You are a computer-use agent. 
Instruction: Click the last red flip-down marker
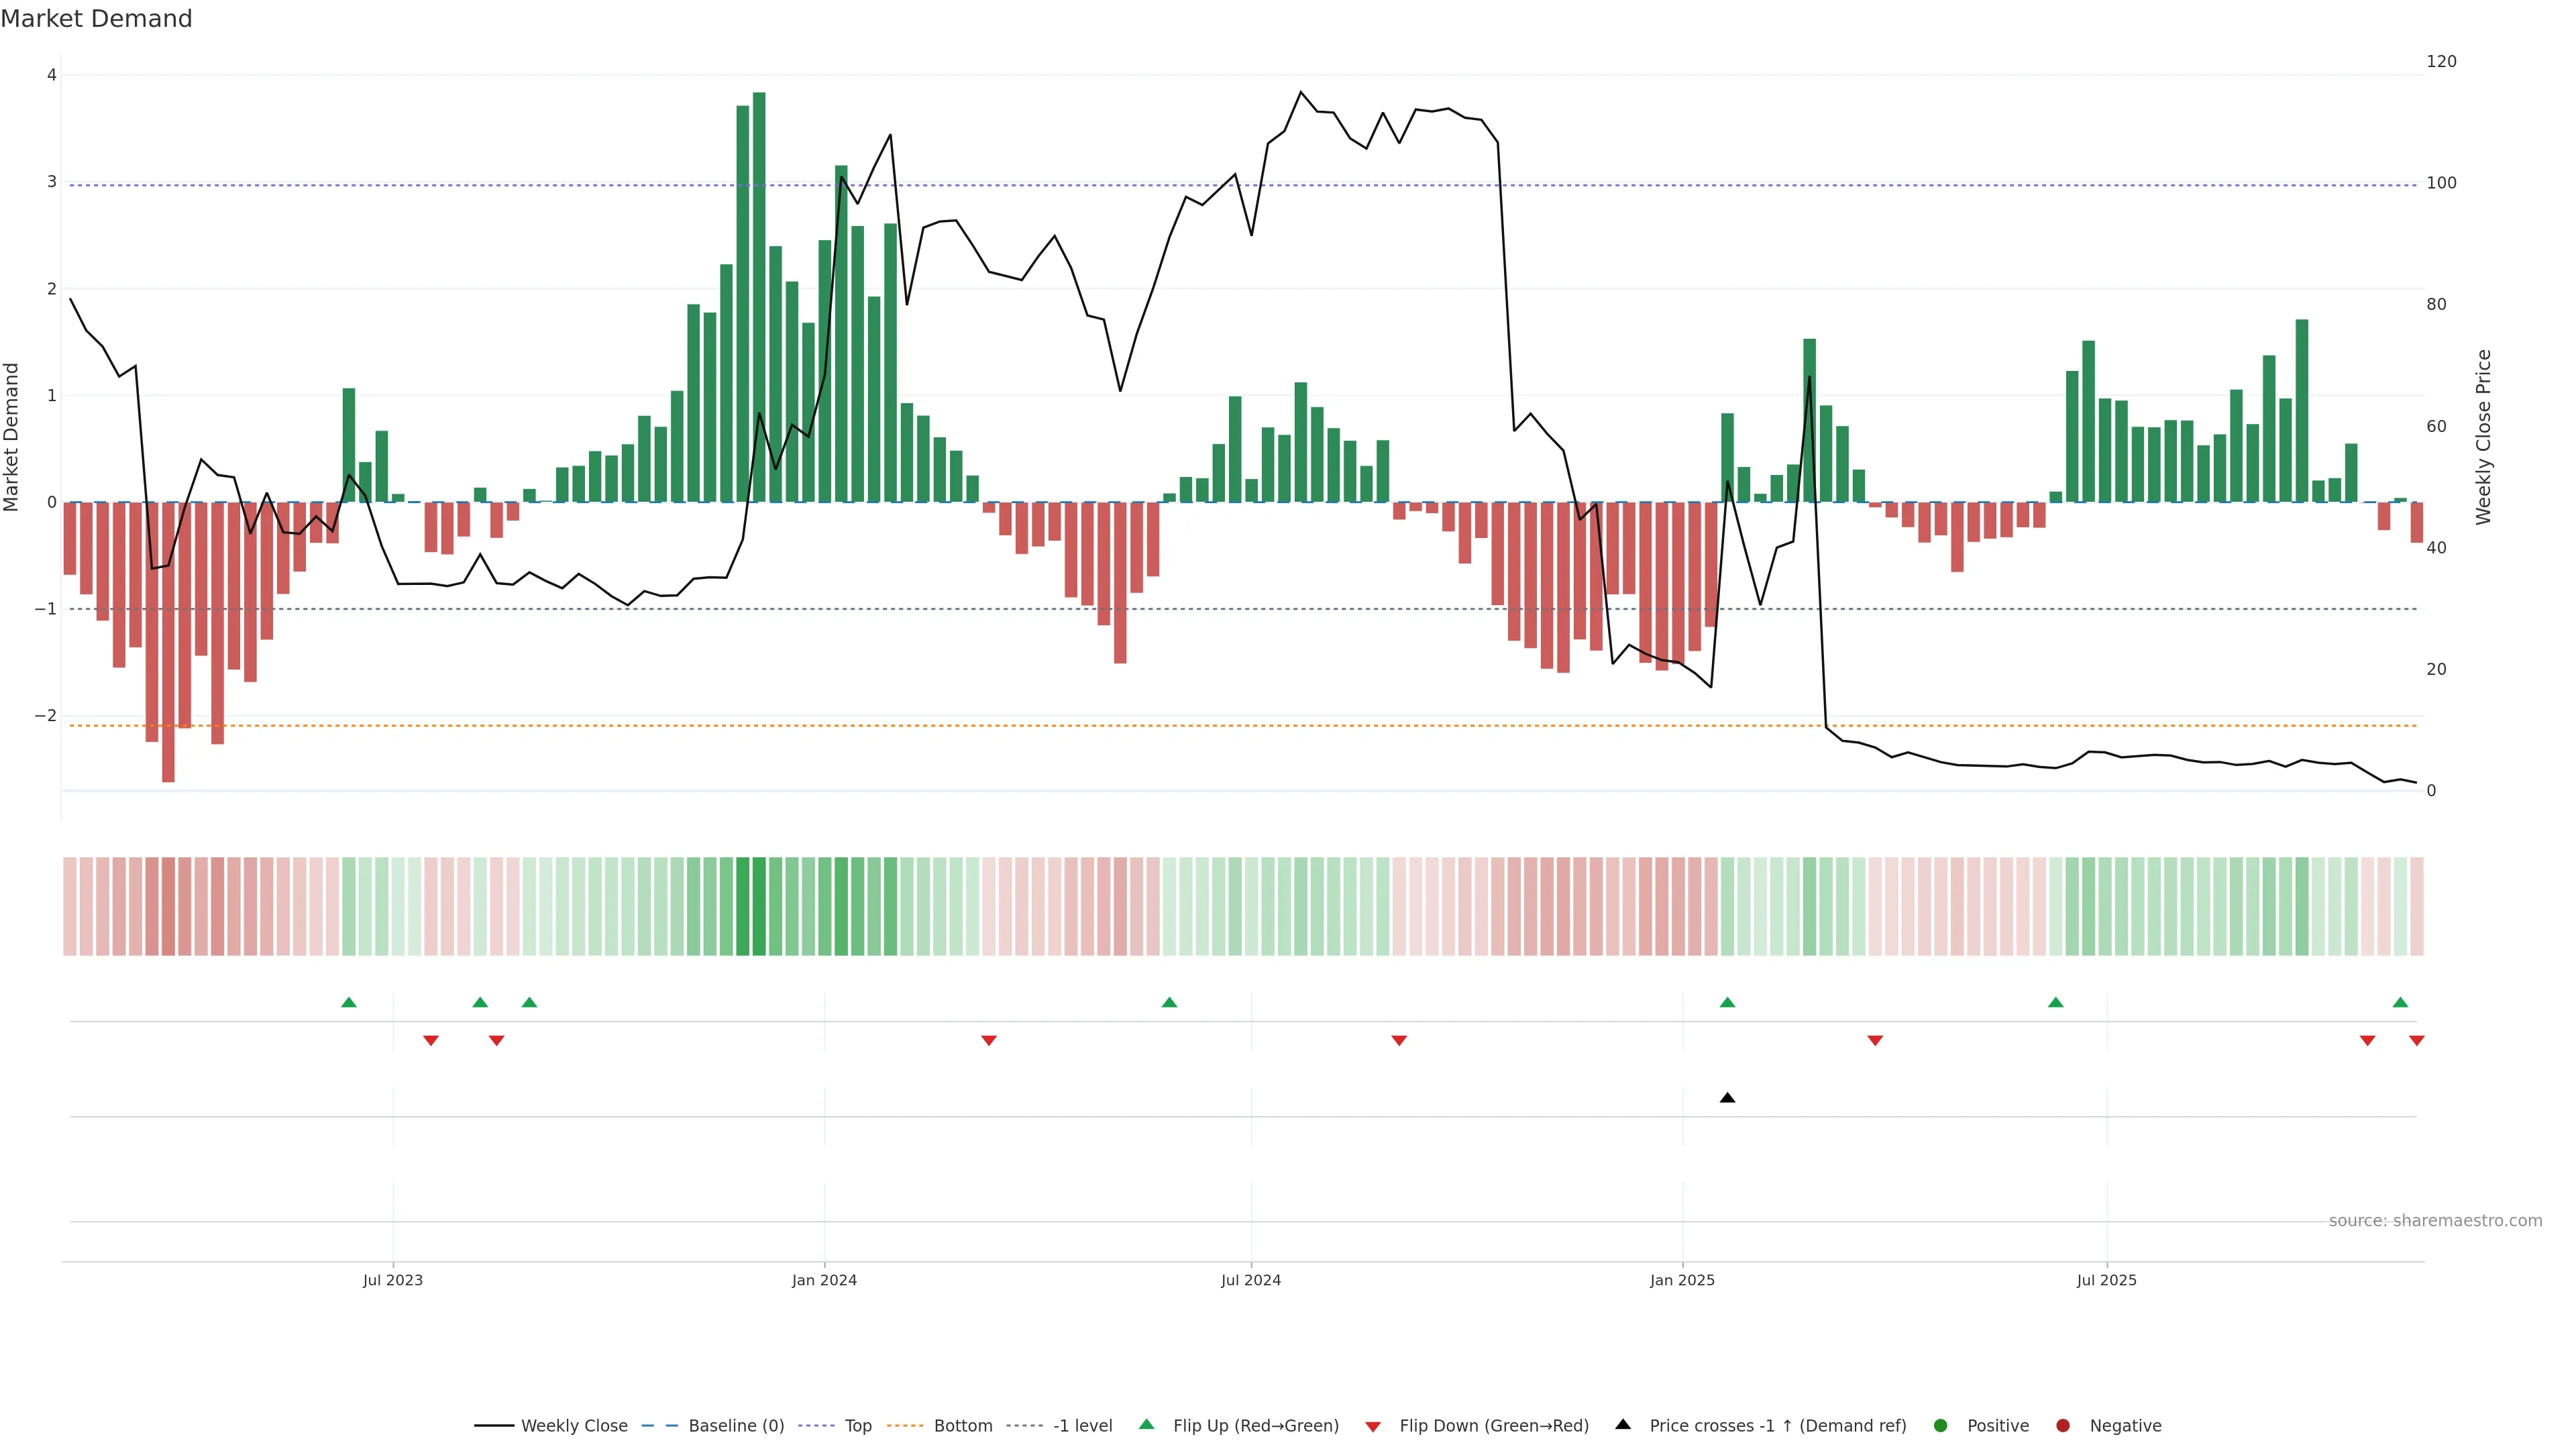(2417, 1041)
